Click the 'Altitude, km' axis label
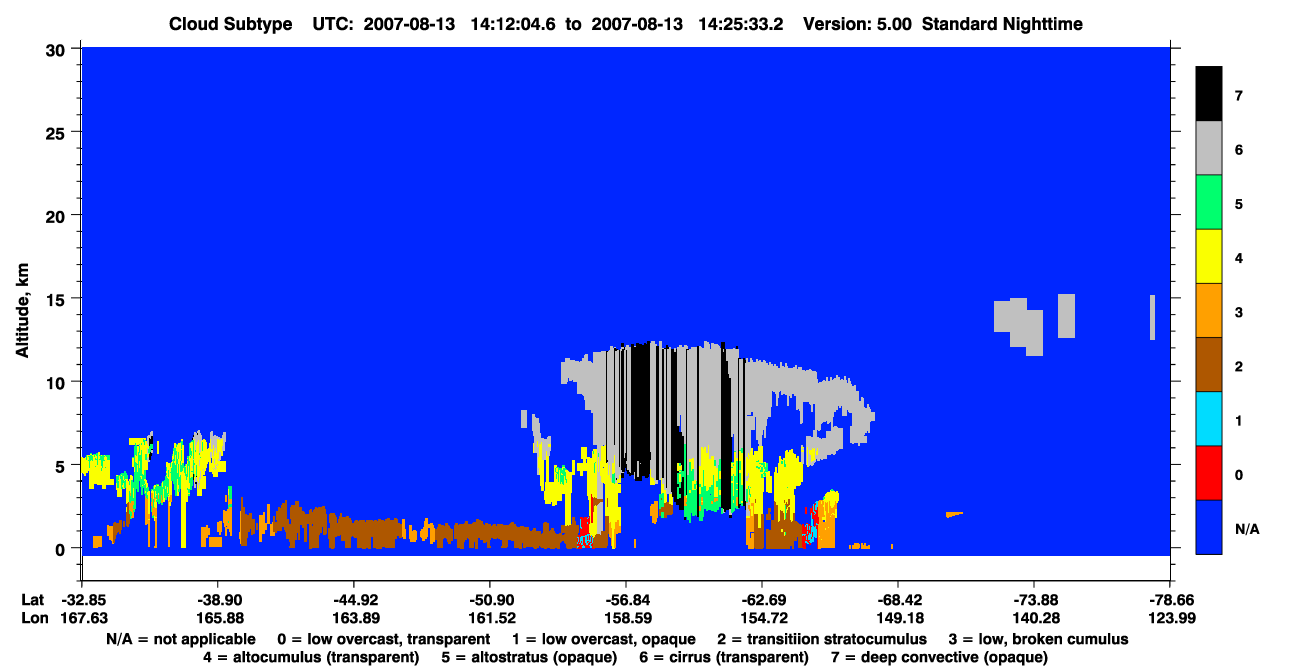The image size is (1300, 667). [22, 311]
